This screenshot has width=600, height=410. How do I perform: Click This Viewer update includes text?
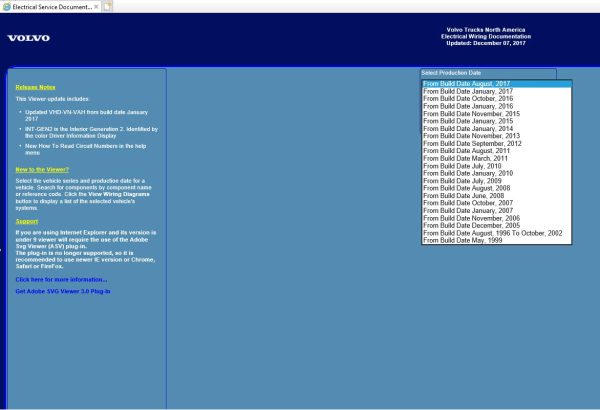click(52, 99)
